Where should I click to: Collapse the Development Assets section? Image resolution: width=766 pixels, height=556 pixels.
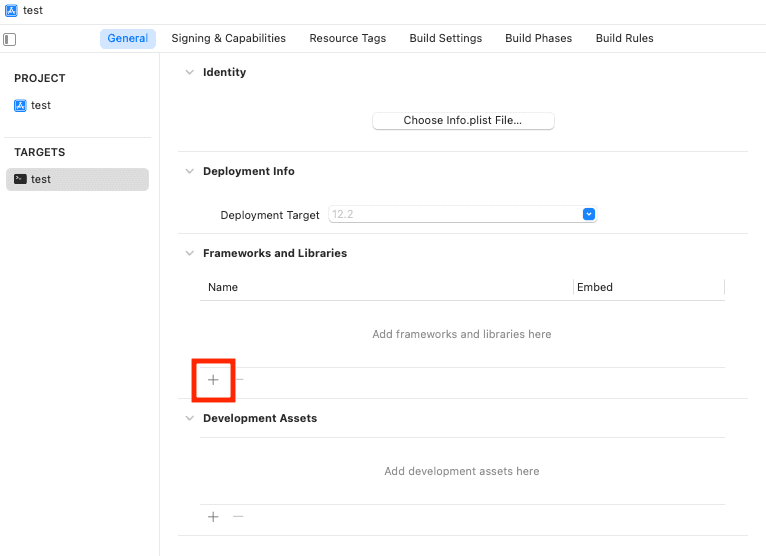pyautogui.click(x=189, y=418)
